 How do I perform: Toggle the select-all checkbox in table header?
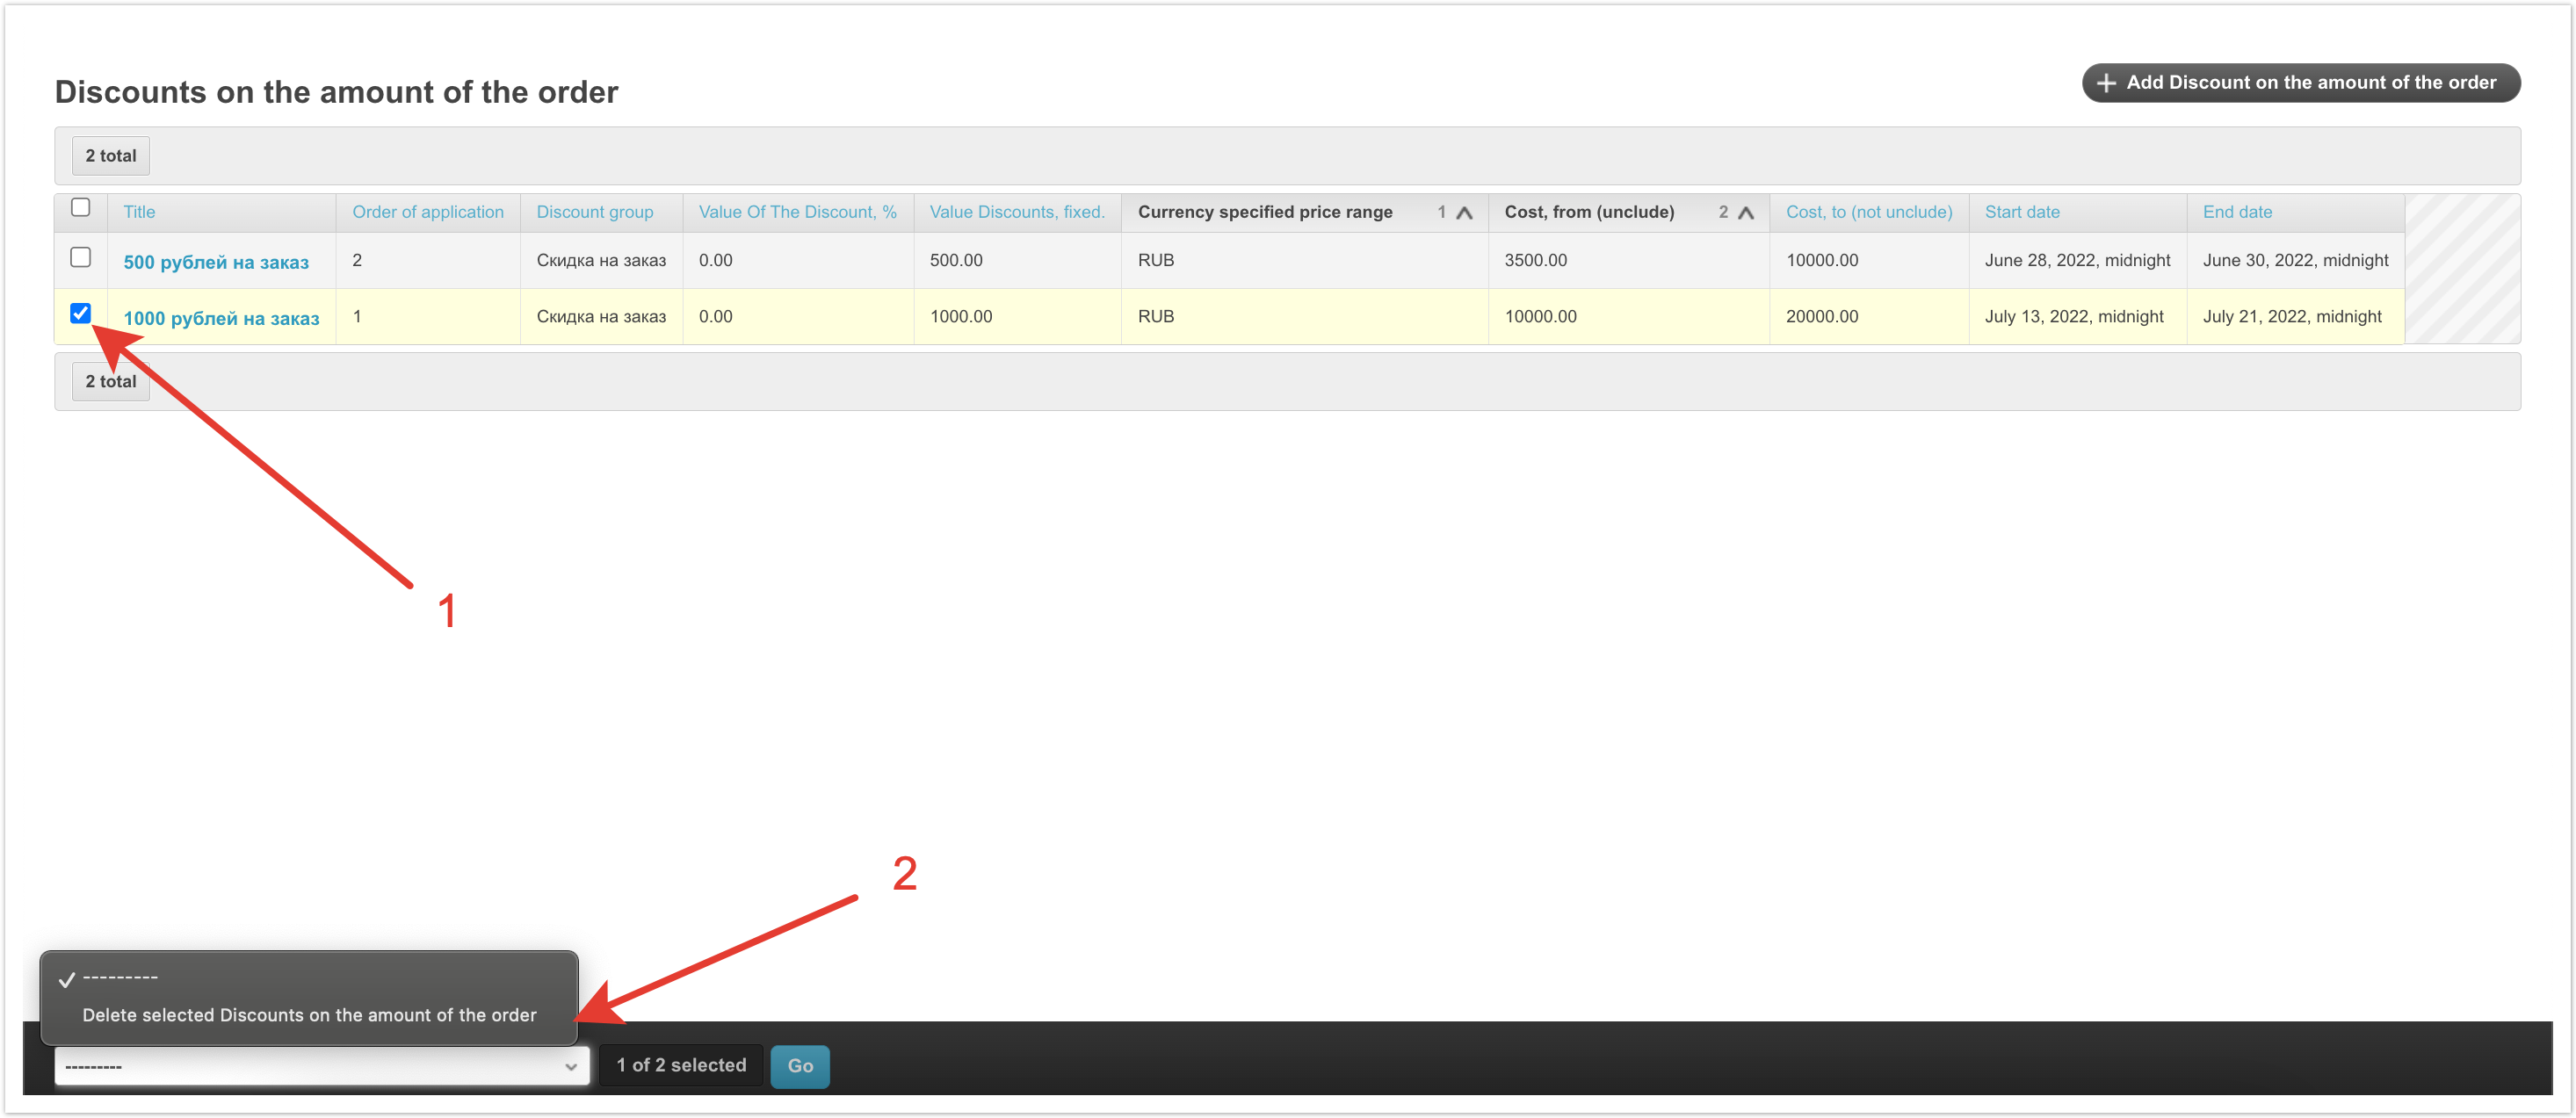(81, 208)
